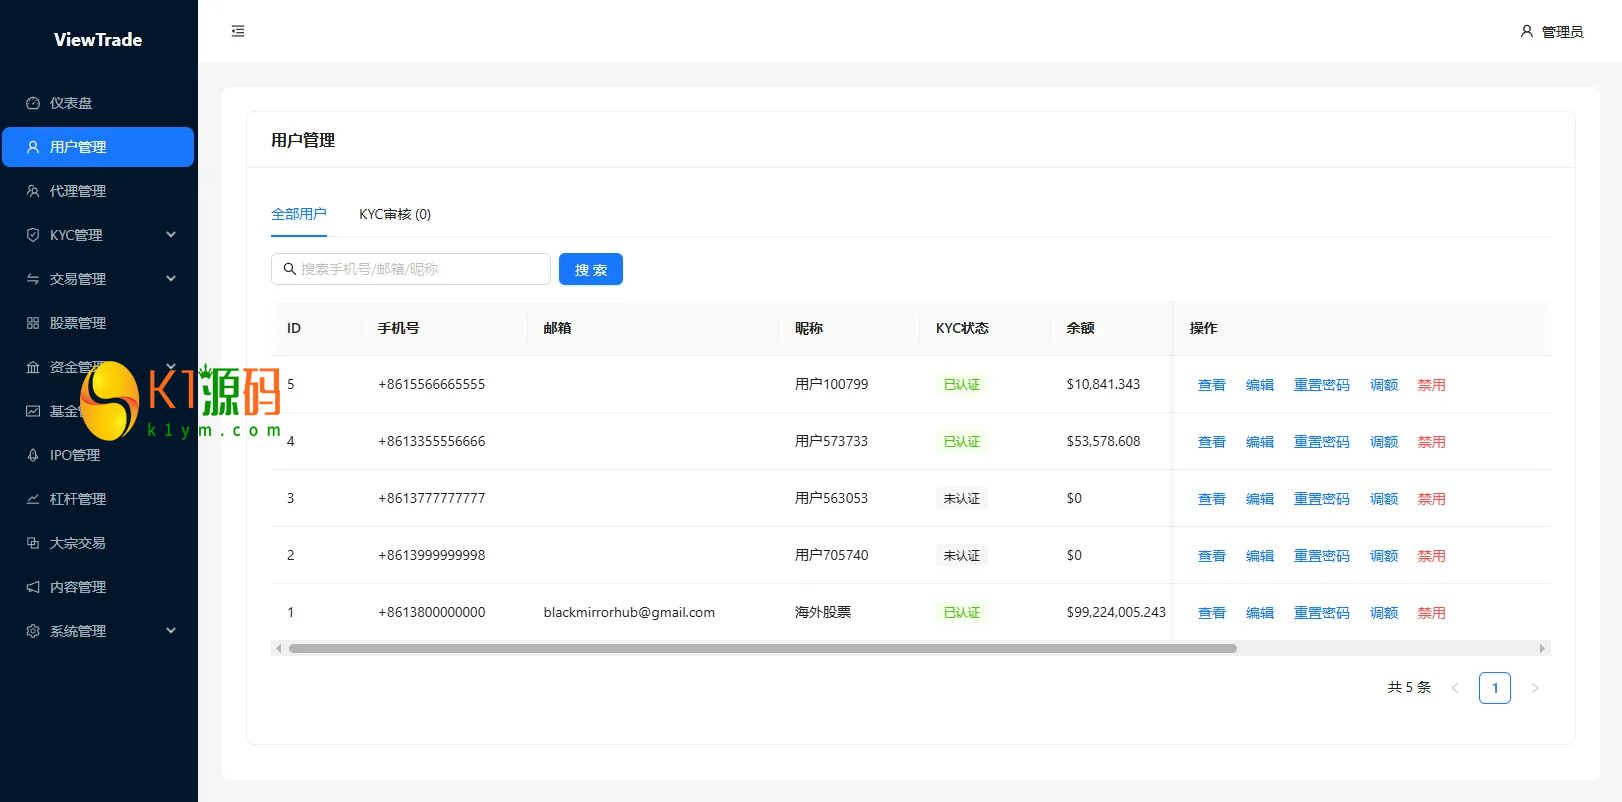Click balance $99,224,005.243

(x=1116, y=612)
